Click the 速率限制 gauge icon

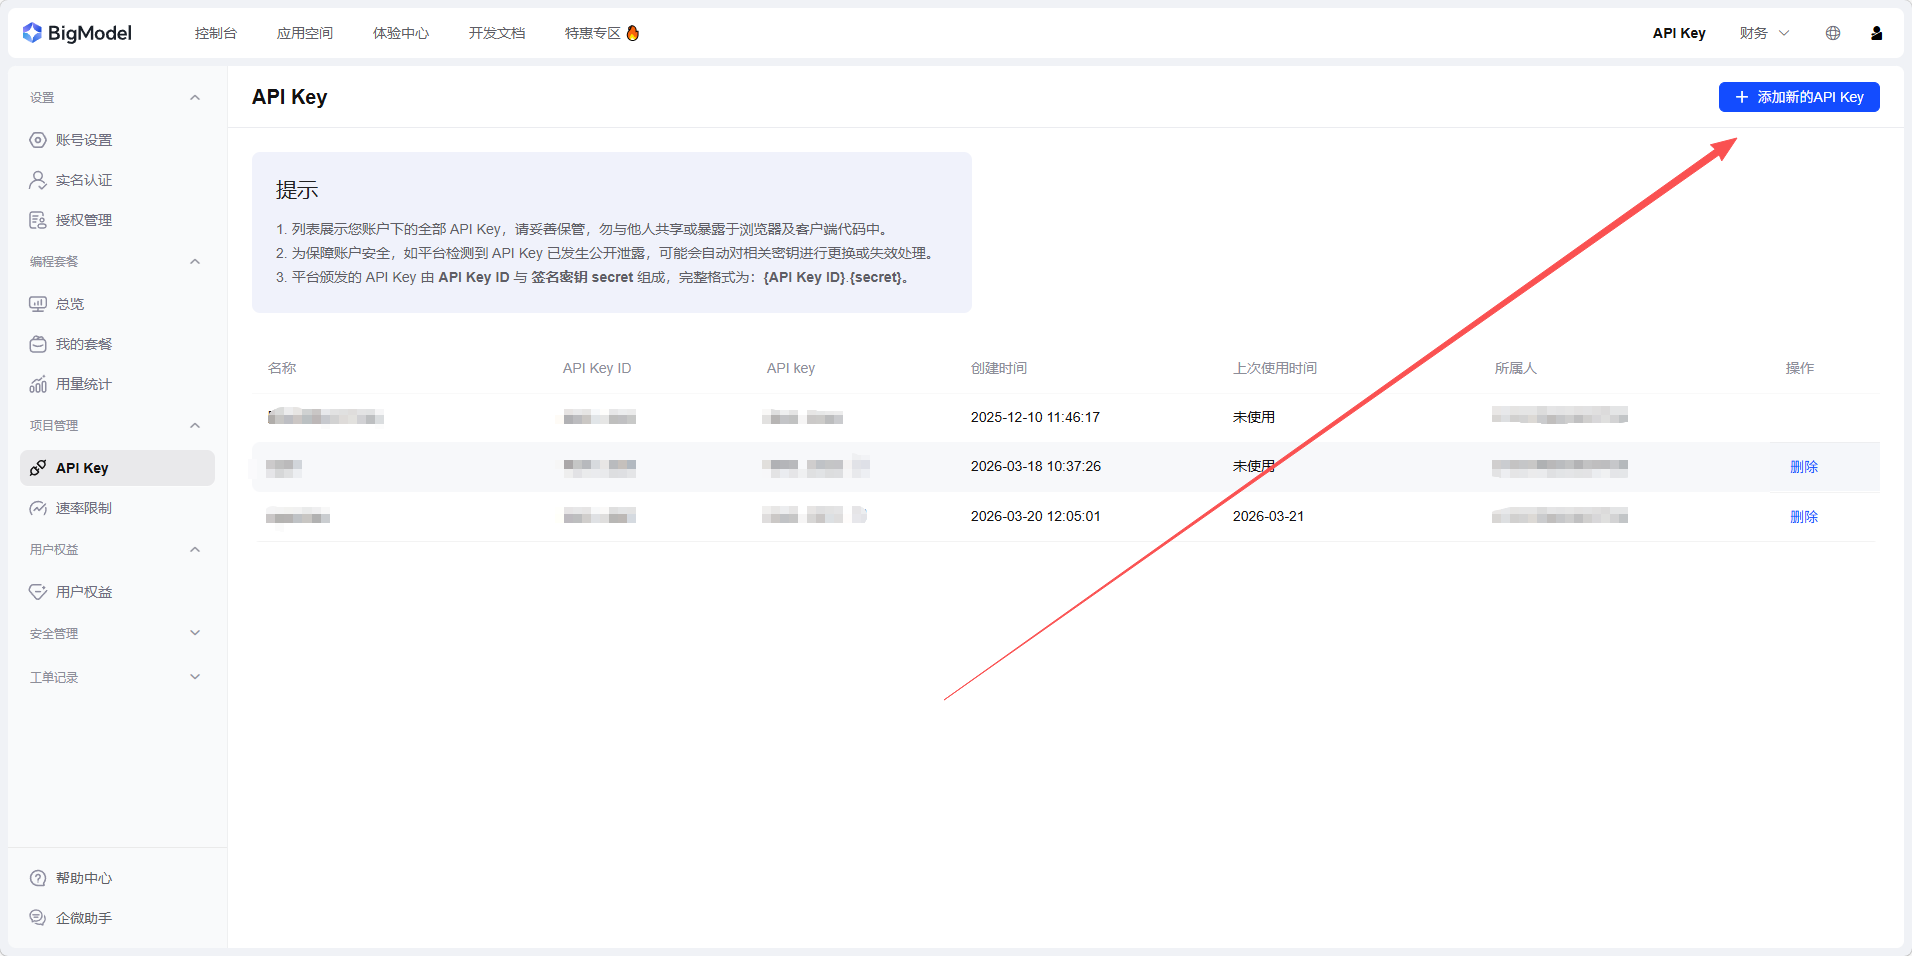click(38, 508)
